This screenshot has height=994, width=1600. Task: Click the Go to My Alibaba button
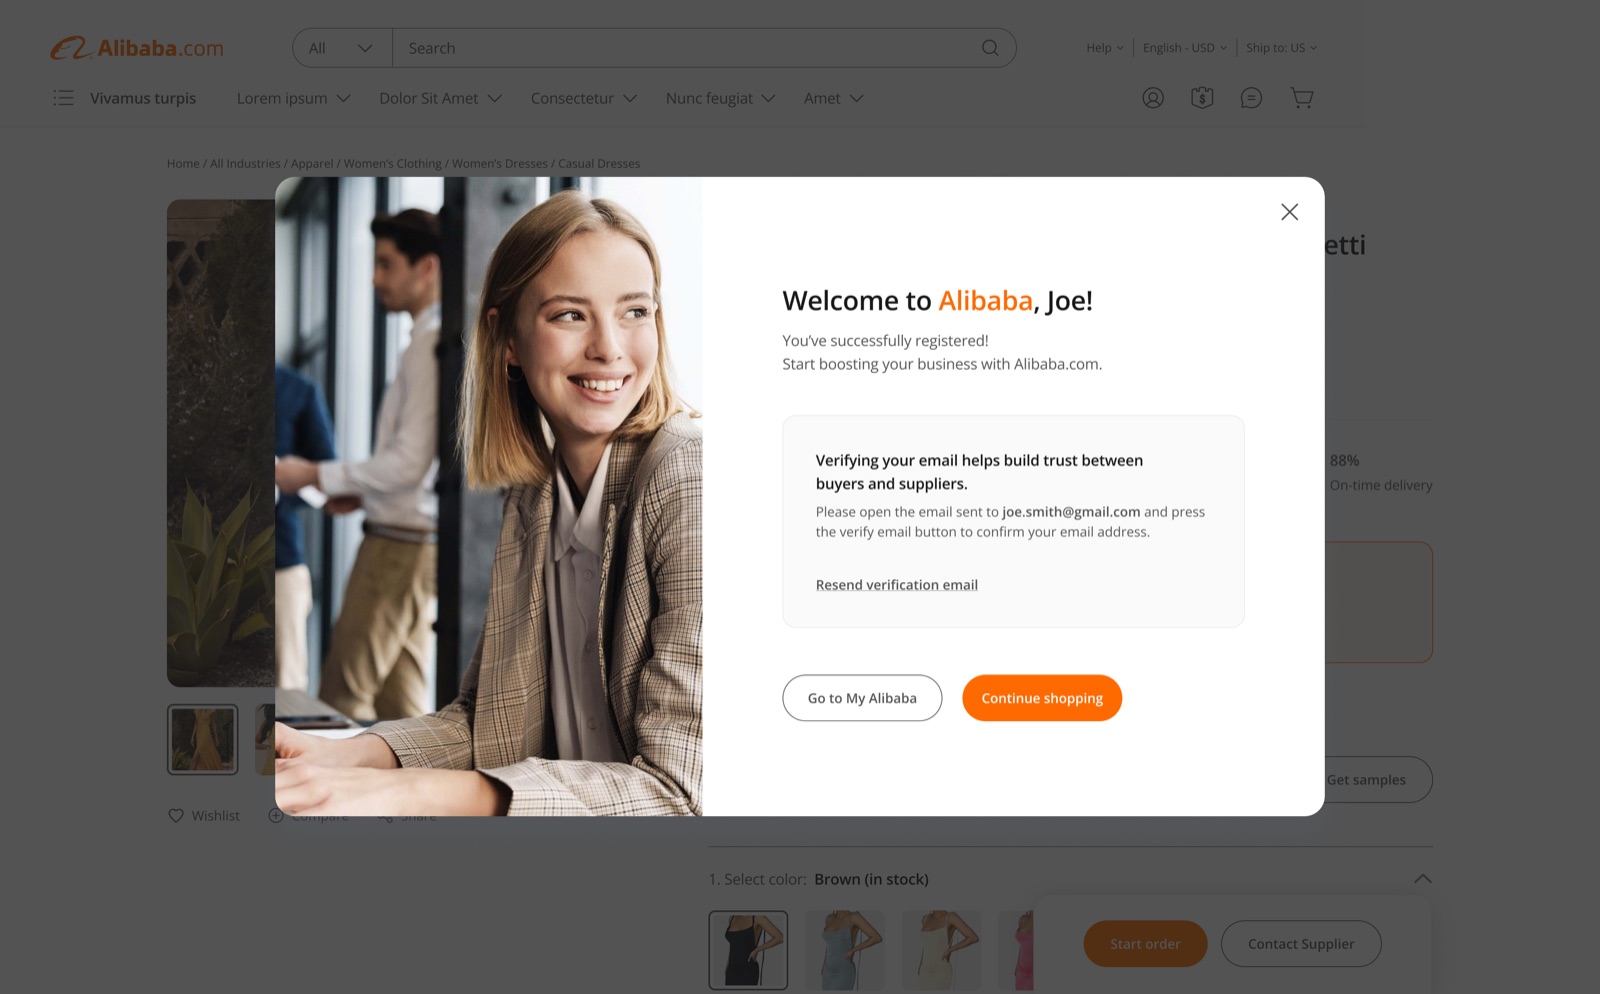pos(862,698)
